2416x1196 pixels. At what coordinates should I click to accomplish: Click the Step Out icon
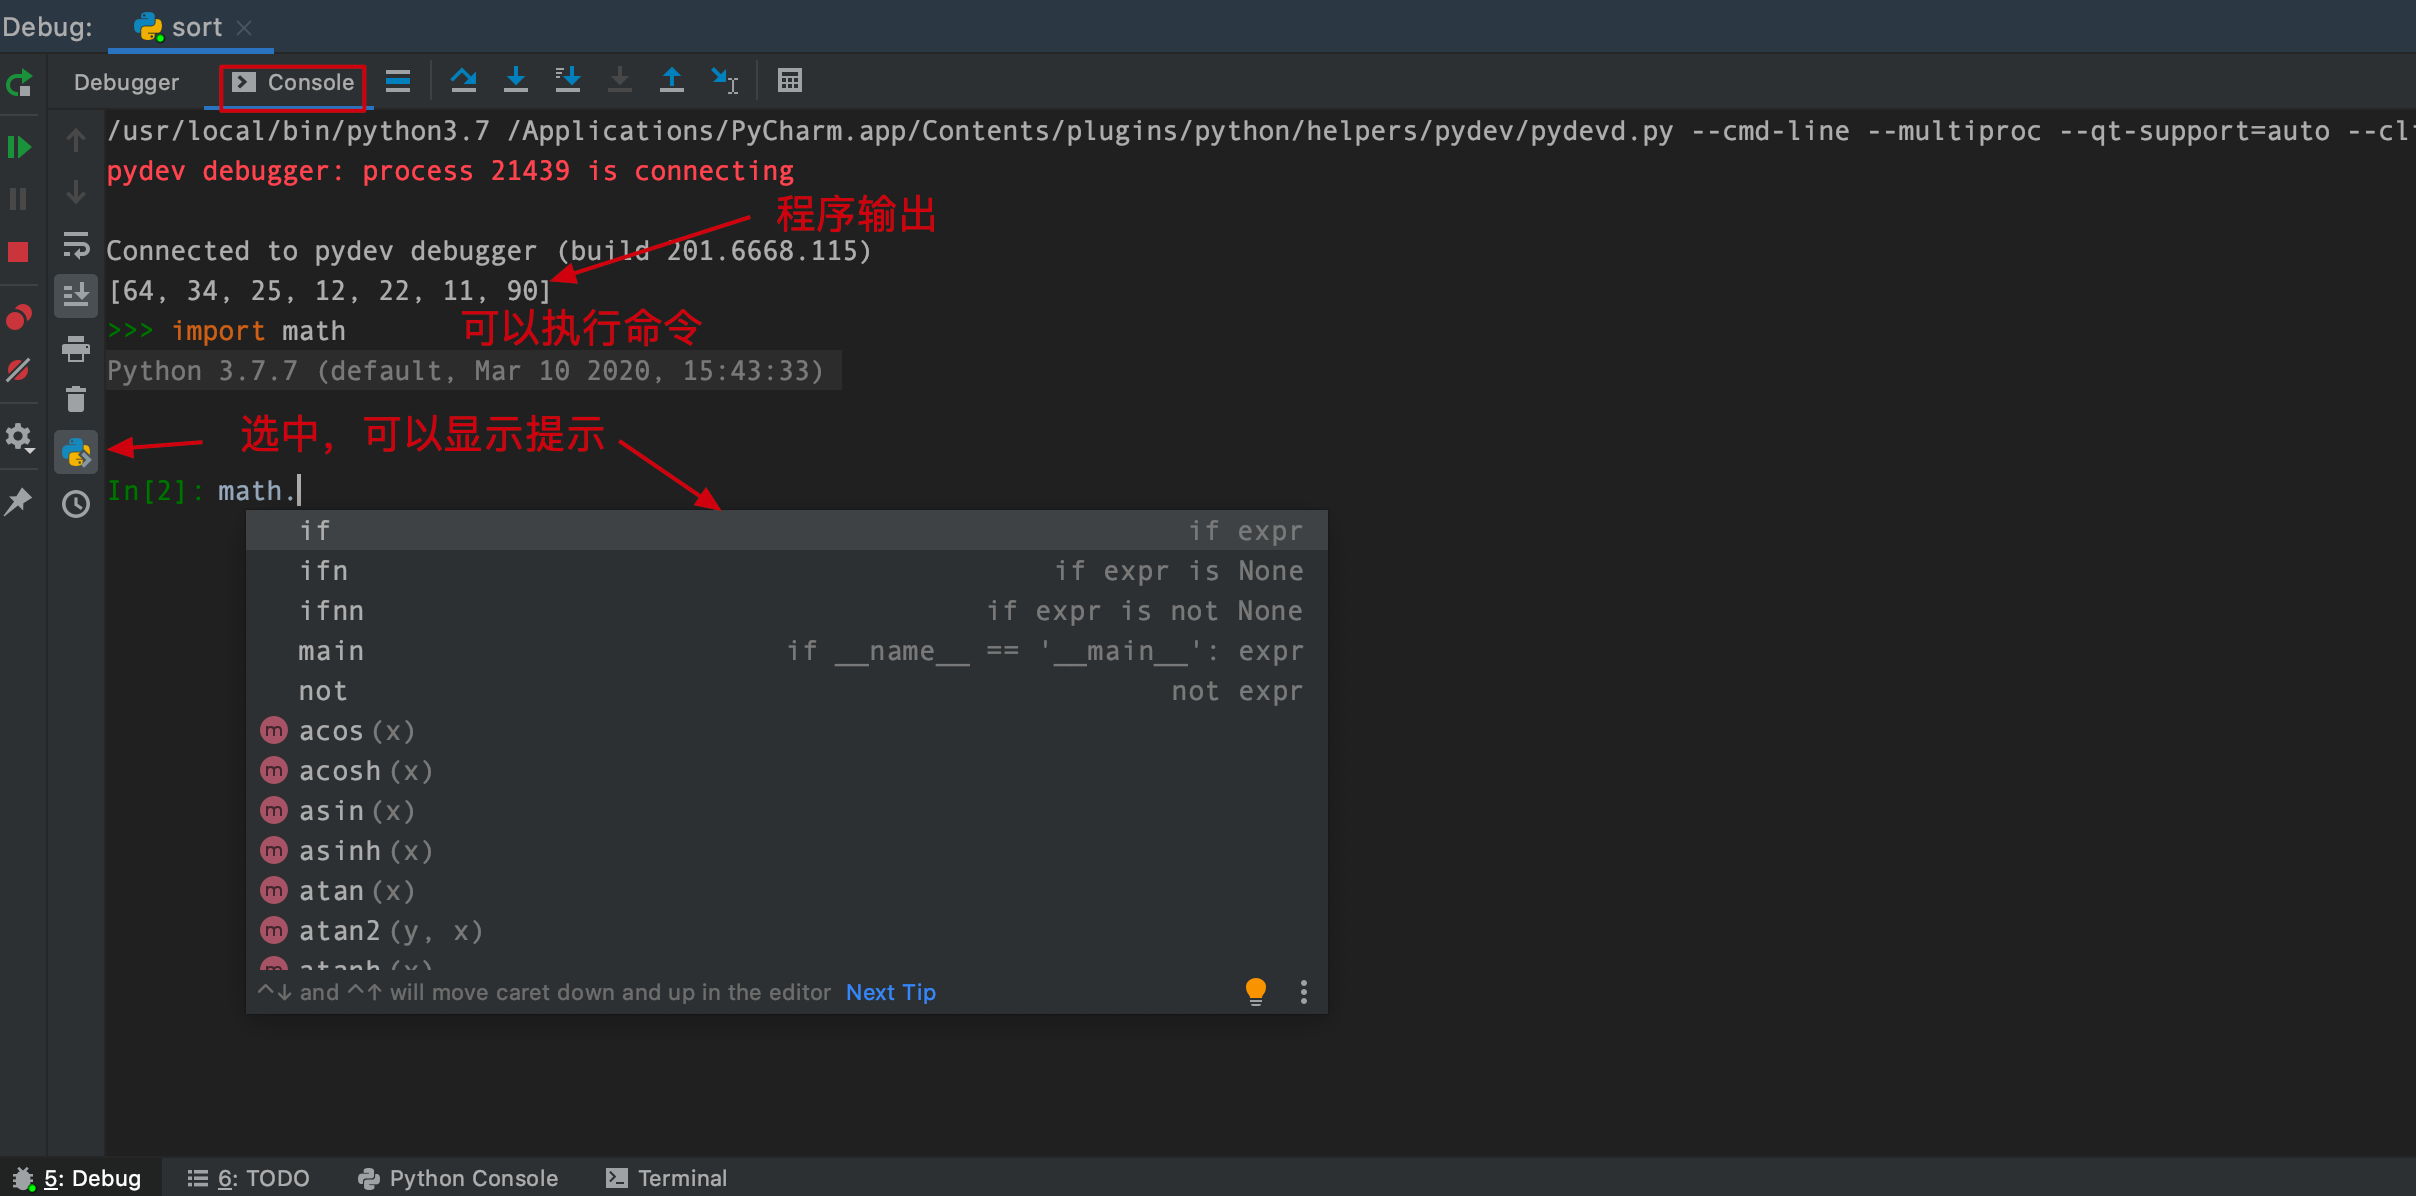click(x=672, y=81)
